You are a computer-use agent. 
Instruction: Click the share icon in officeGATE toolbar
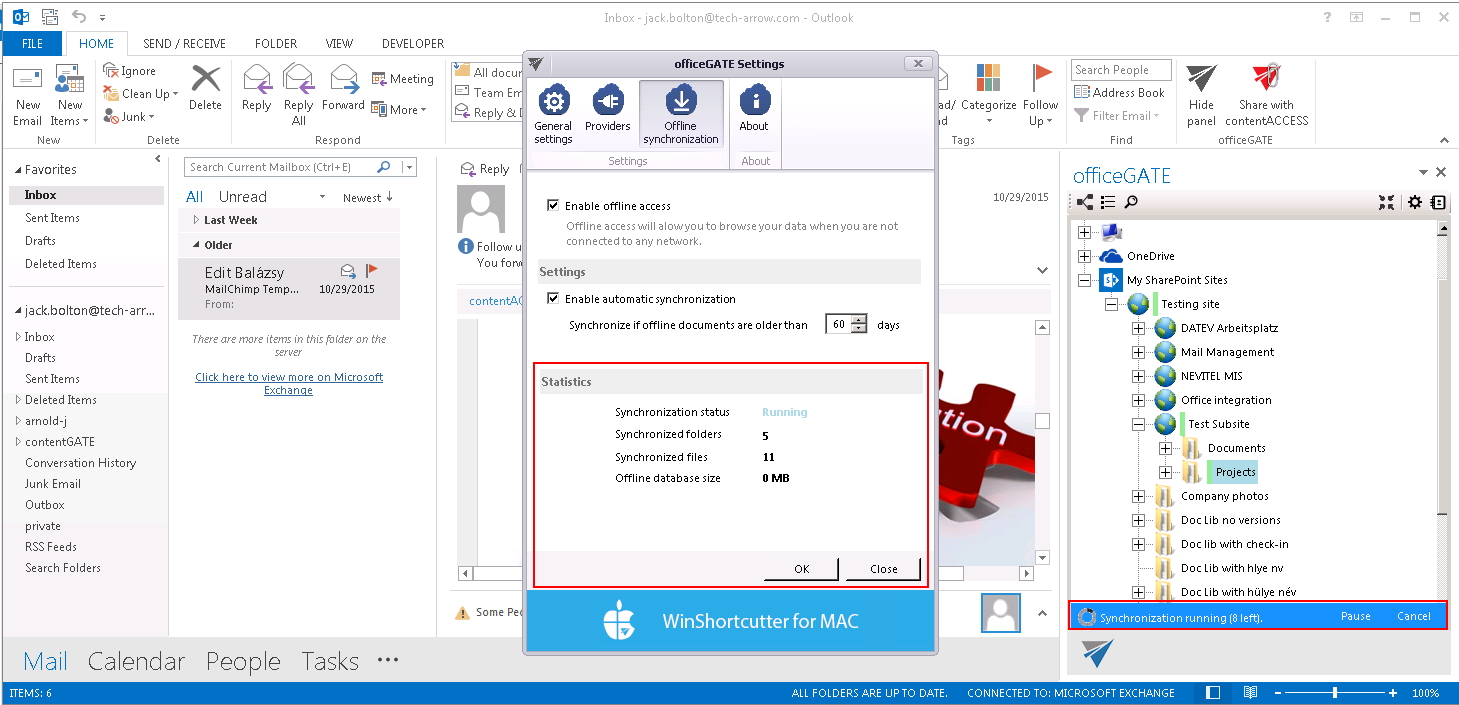1085,202
